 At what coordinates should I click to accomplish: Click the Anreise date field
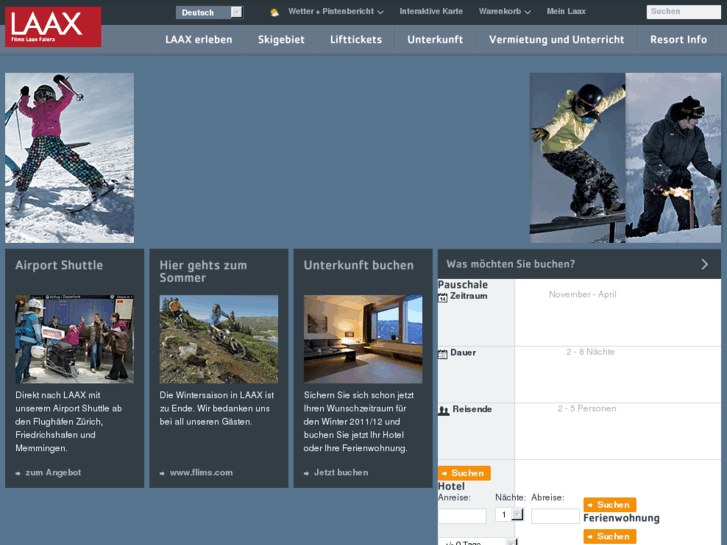(x=462, y=516)
